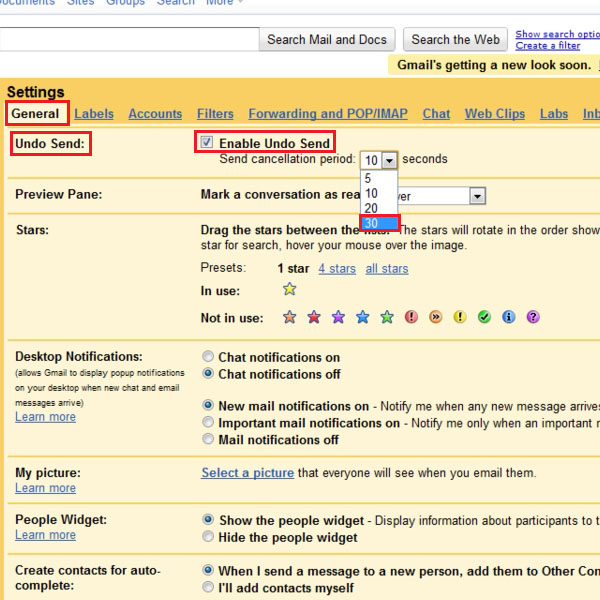600x600 pixels.
Task: Open Forwarding and POP/IMAP tab
Action: point(328,114)
